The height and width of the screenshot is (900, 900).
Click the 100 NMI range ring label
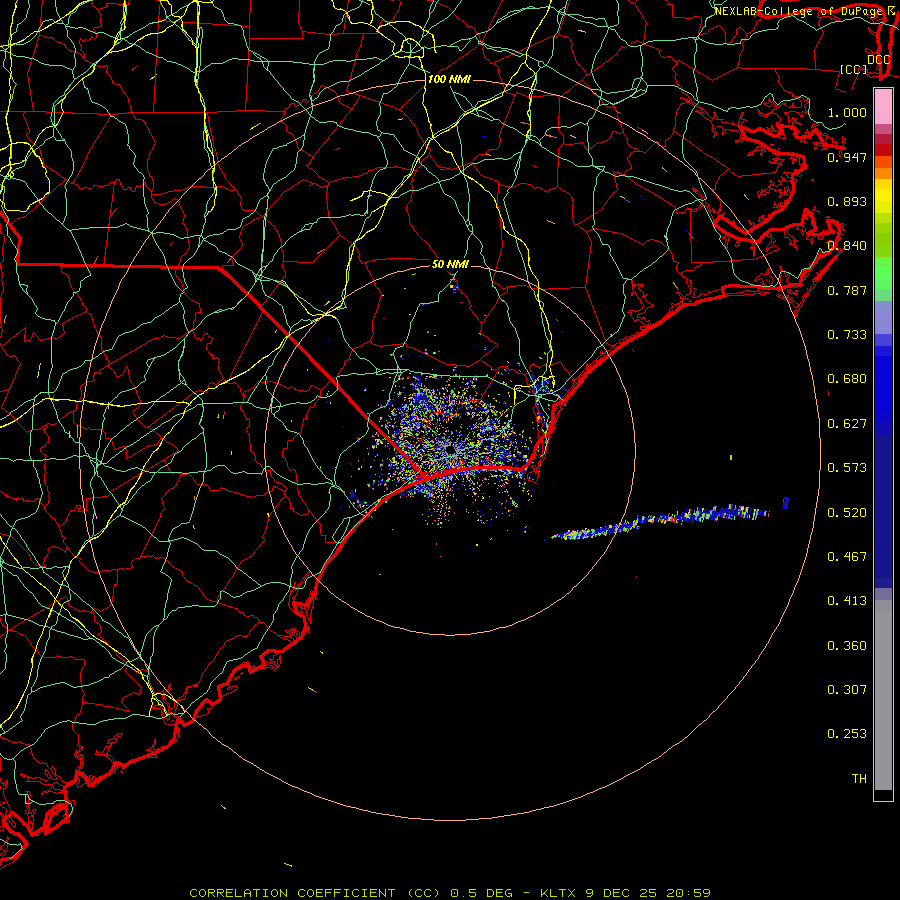(x=449, y=79)
